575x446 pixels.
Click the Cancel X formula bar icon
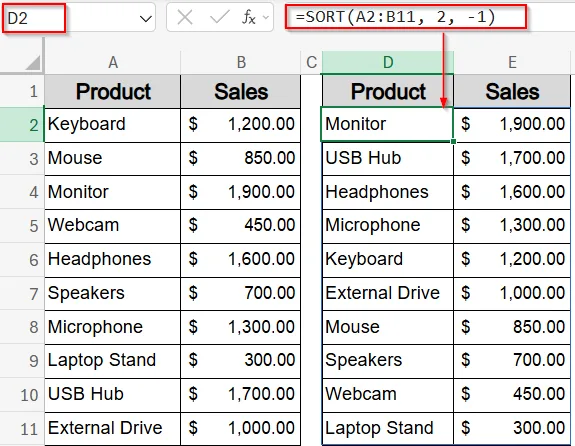coord(185,17)
